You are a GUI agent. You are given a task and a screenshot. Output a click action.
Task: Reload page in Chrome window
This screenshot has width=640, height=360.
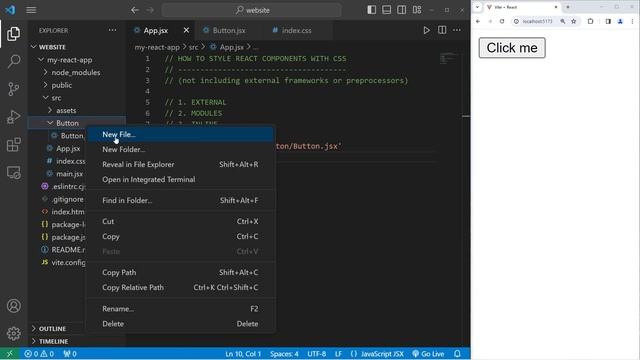[x=502, y=21]
